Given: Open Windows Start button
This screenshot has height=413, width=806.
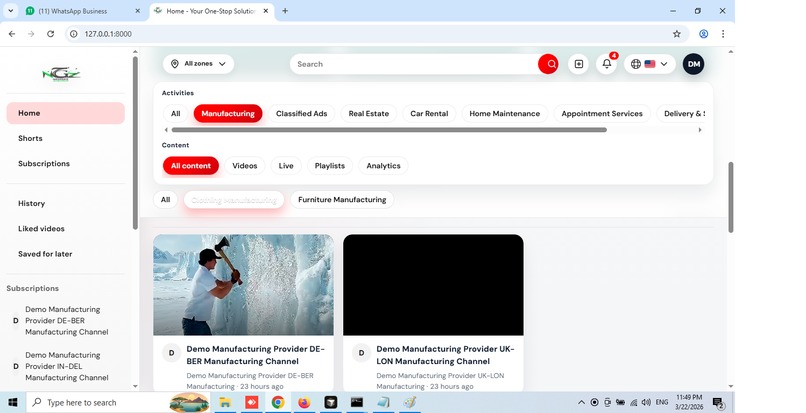Looking at the screenshot, I should (x=12, y=402).
